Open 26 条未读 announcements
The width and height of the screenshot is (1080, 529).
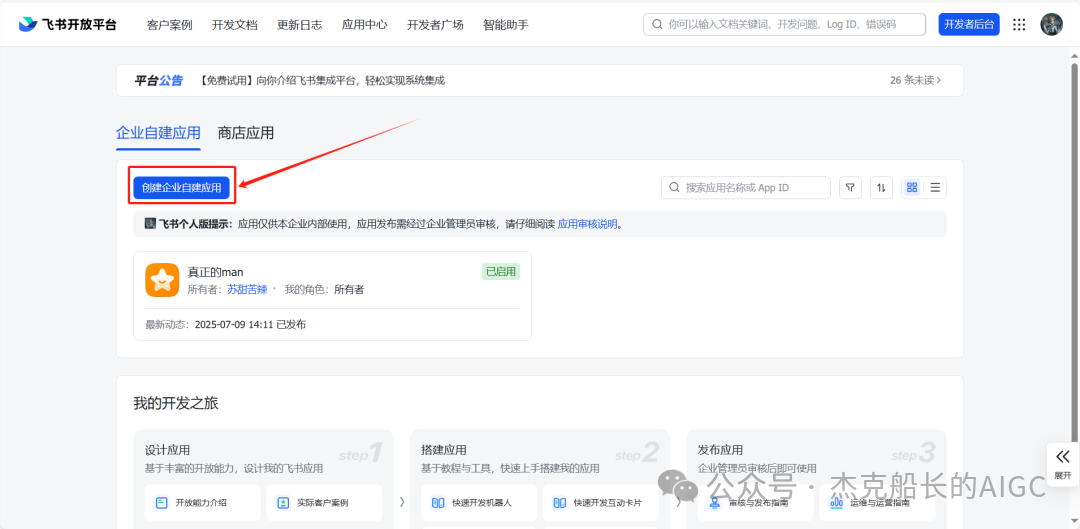click(915, 81)
